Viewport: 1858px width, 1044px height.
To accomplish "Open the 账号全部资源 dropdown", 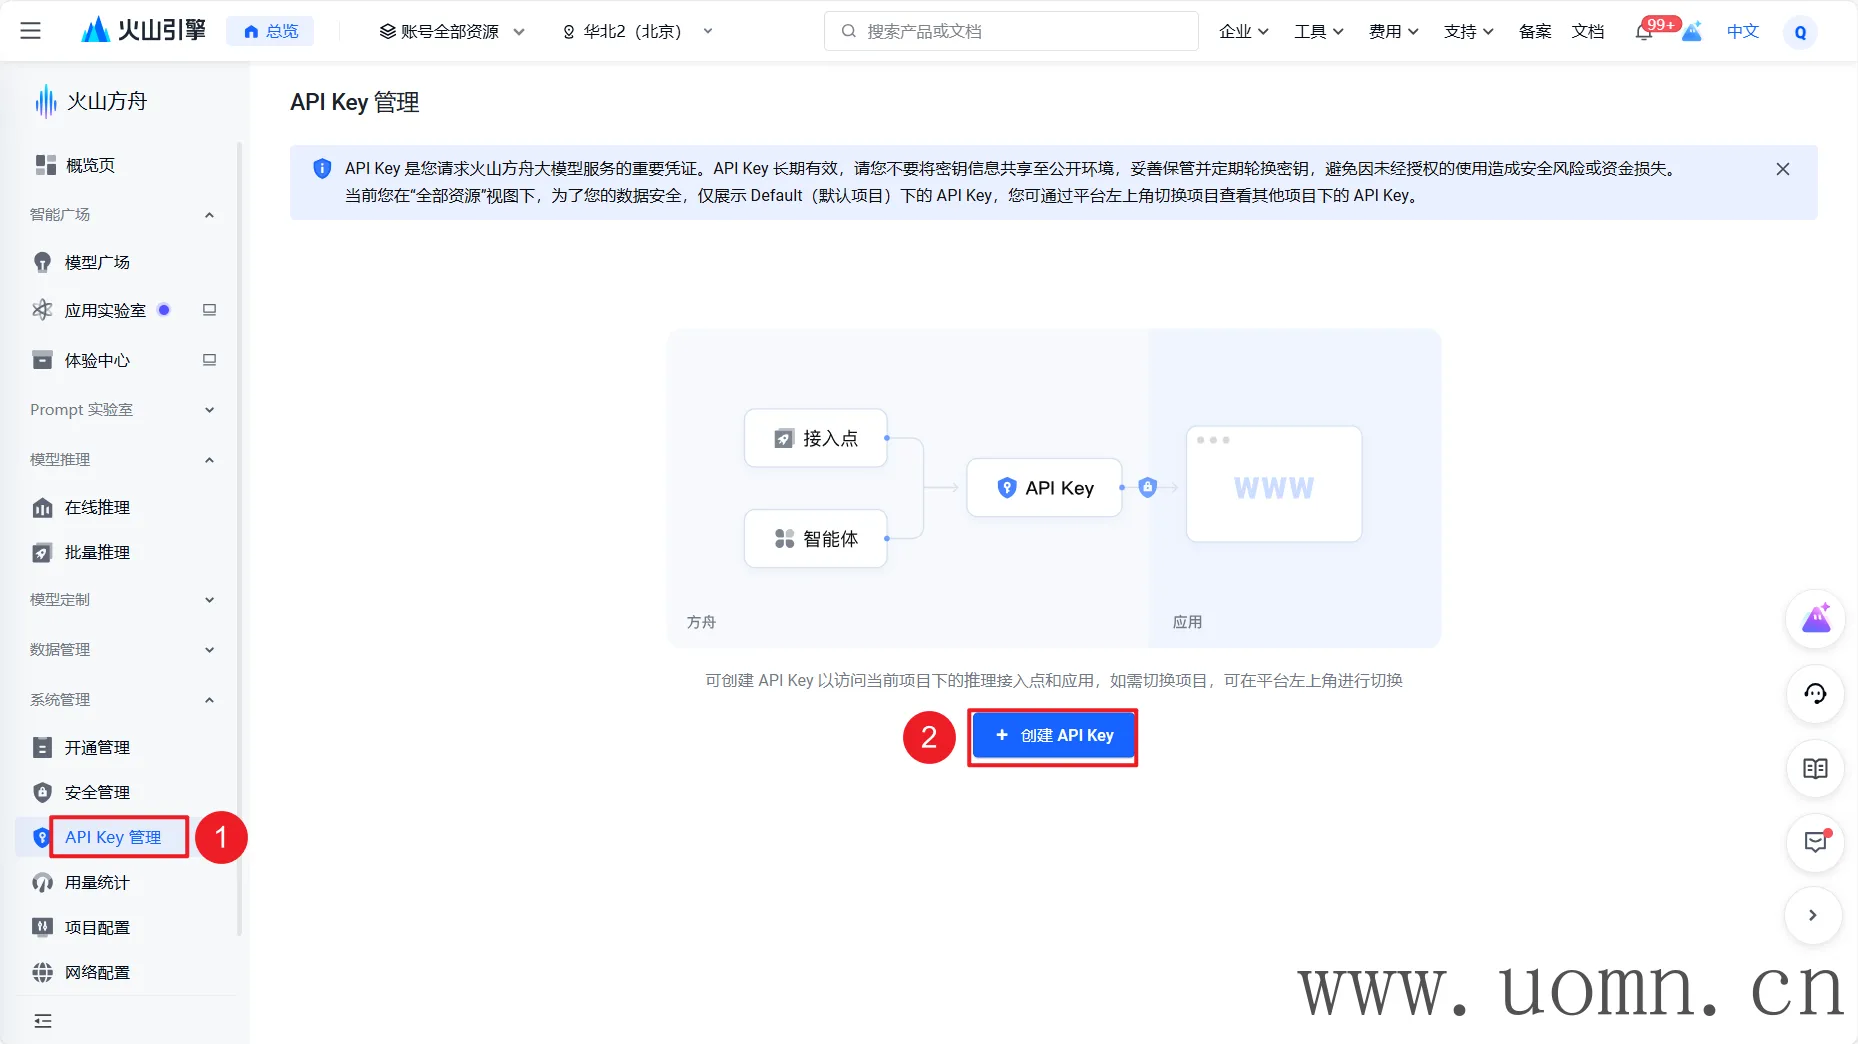I will click(452, 32).
